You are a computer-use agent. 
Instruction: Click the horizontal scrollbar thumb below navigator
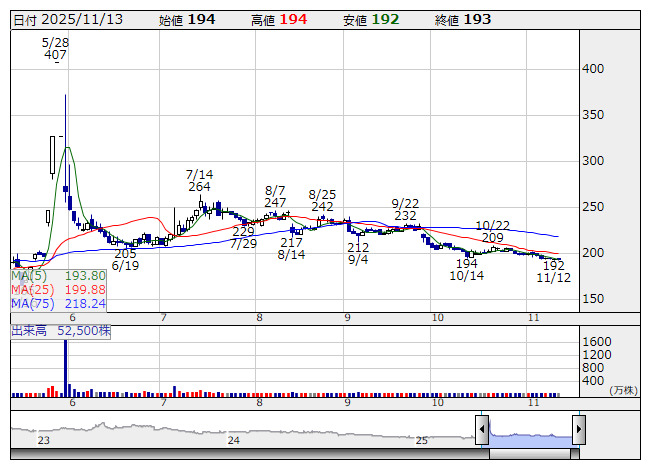[530, 453]
